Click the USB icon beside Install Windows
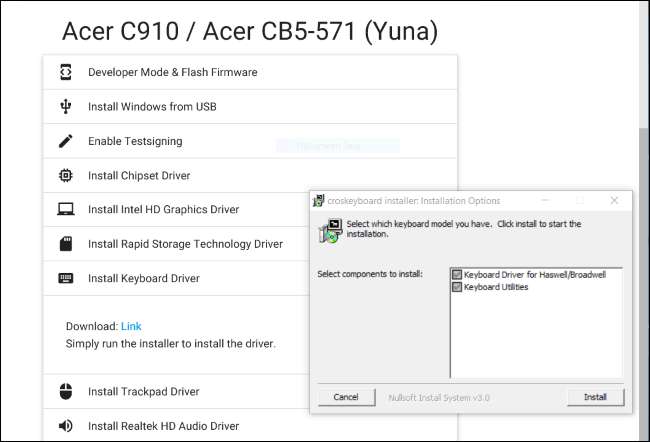The width and height of the screenshot is (650, 442). [66, 106]
